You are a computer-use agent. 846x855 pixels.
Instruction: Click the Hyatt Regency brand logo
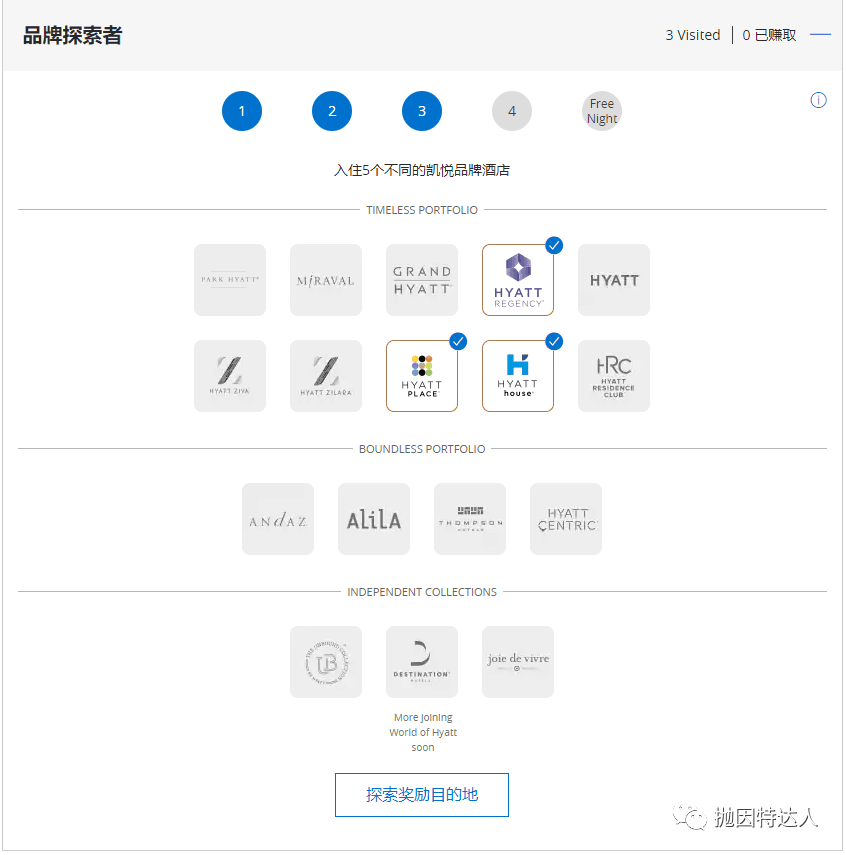coord(518,280)
